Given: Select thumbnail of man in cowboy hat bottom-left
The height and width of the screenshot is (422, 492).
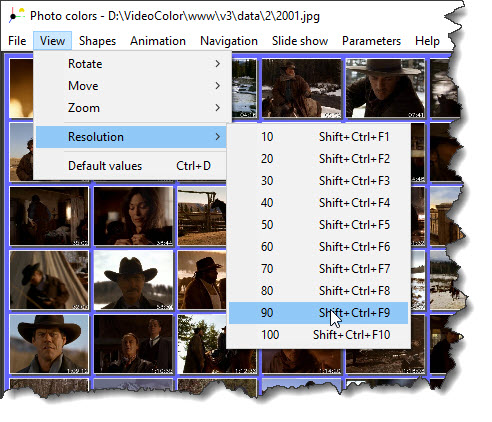Looking at the screenshot, I should [x=49, y=344].
